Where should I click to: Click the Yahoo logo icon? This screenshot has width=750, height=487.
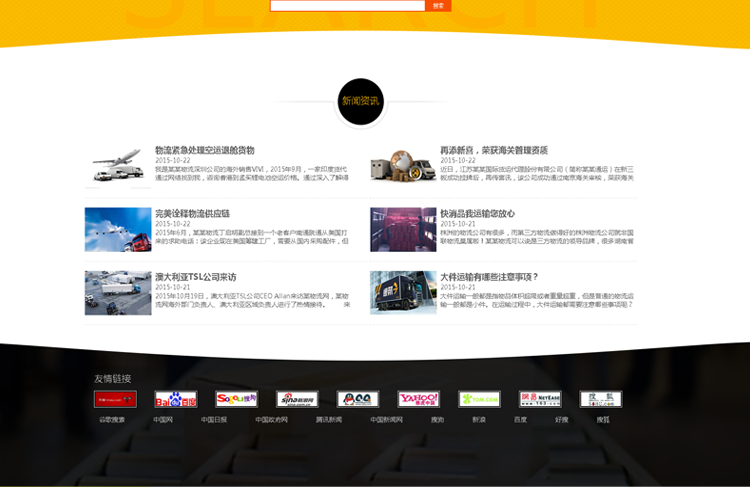(418, 399)
